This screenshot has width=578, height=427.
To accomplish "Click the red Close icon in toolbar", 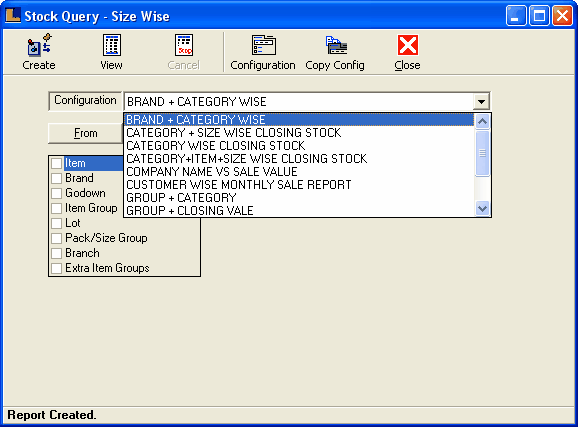I will click(x=408, y=45).
